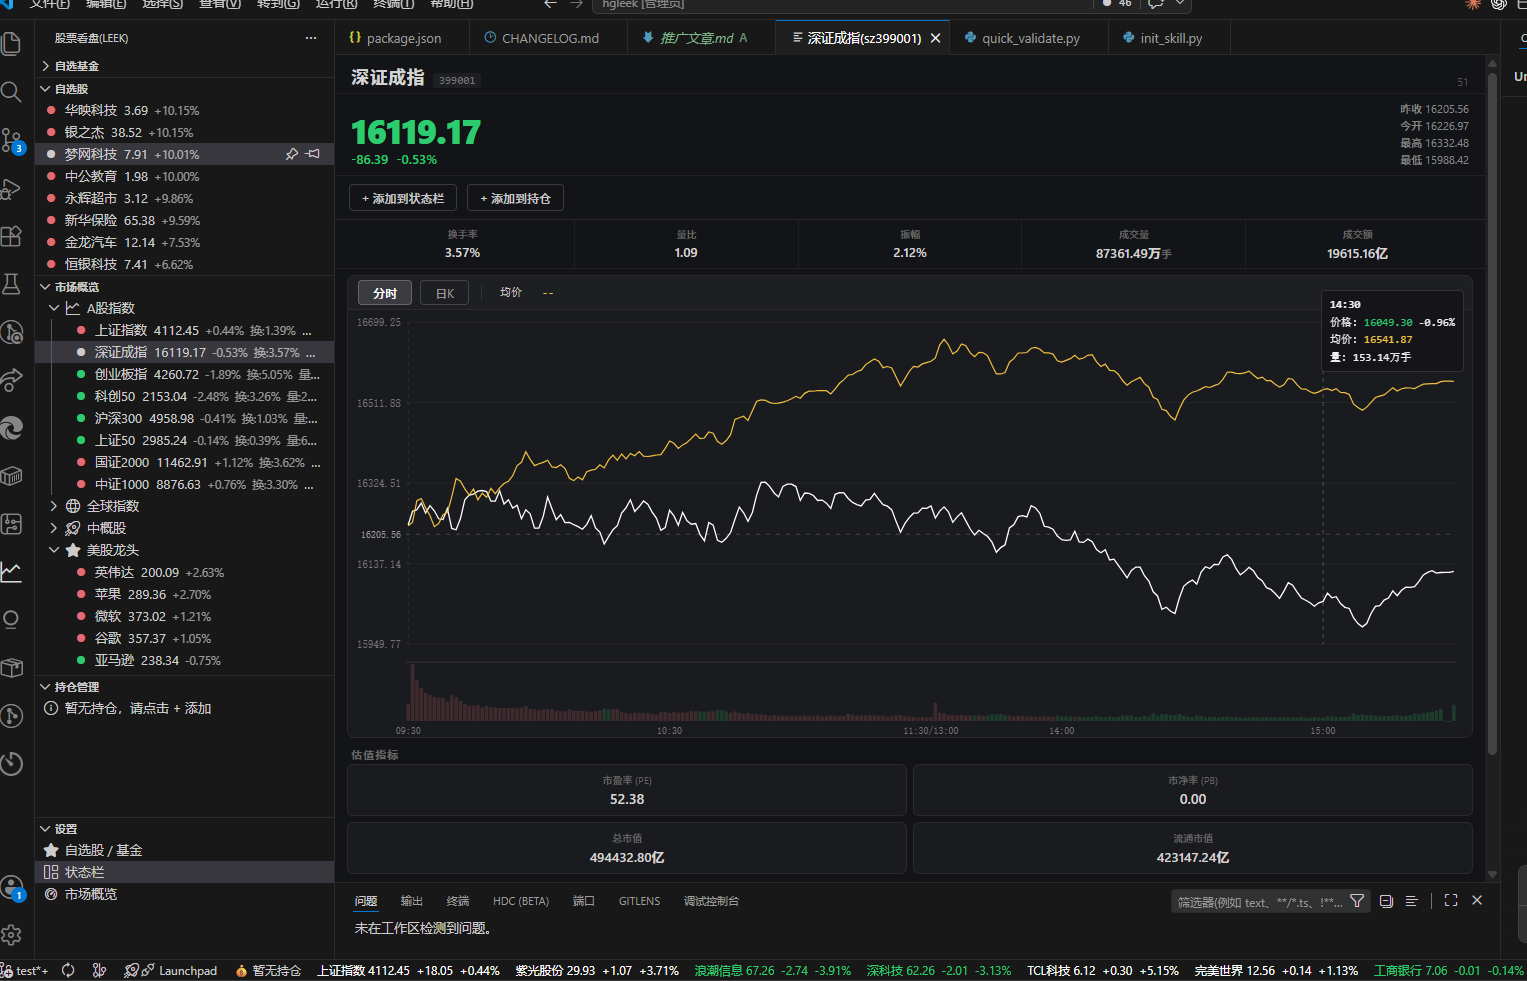Click 工商银行 7.06 in status bar

point(1449,970)
